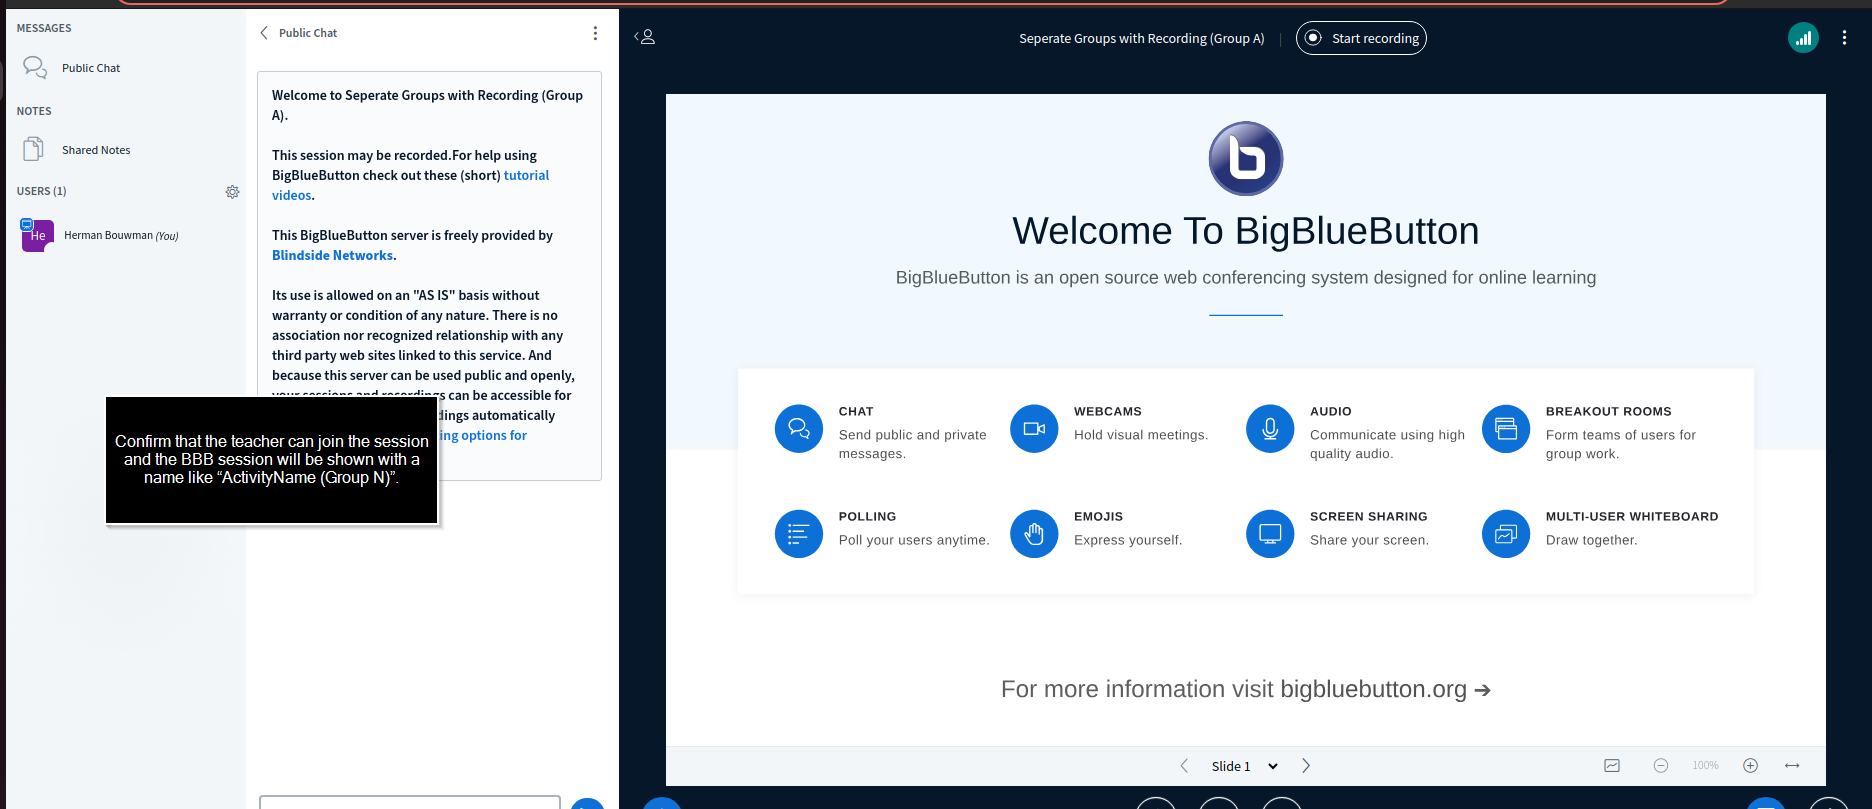Go to the next slide
This screenshot has height=809, width=1872.
[x=1306, y=766]
